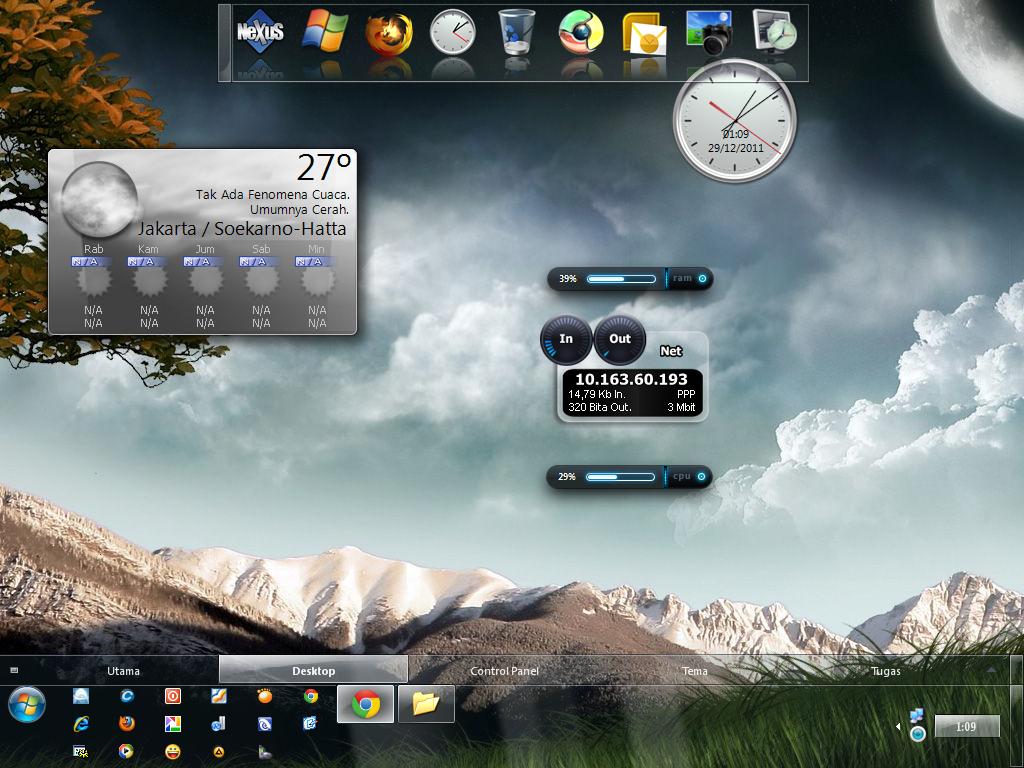Screen dimensions: 1024x768
Task: Switch to the Control Panel tab
Action: click(504, 671)
